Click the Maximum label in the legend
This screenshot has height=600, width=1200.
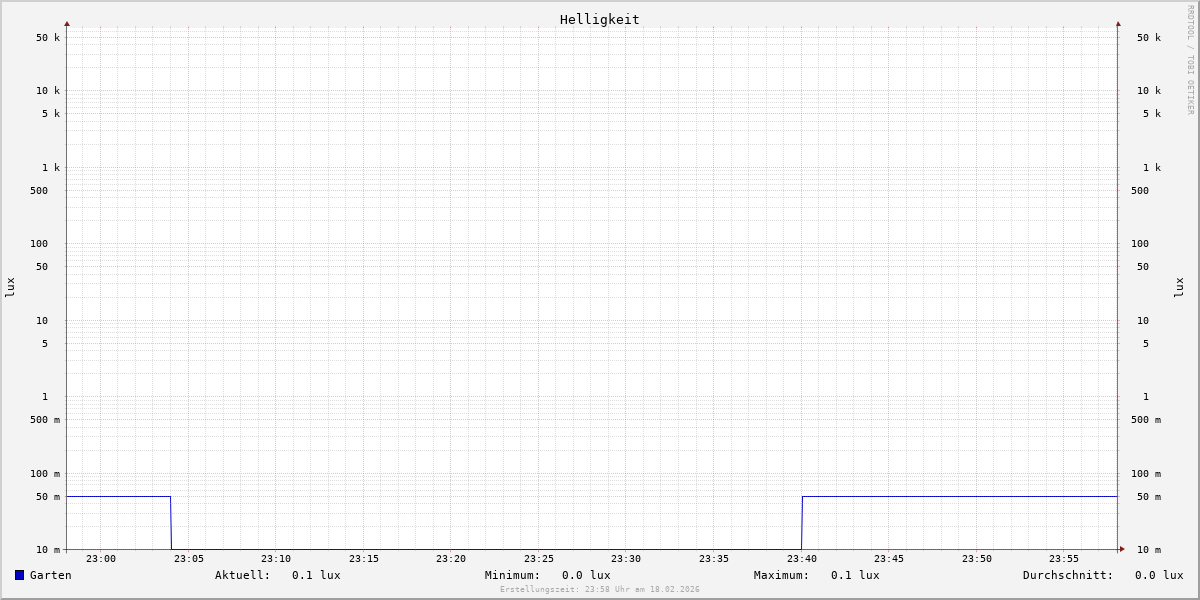coord(782,575)
